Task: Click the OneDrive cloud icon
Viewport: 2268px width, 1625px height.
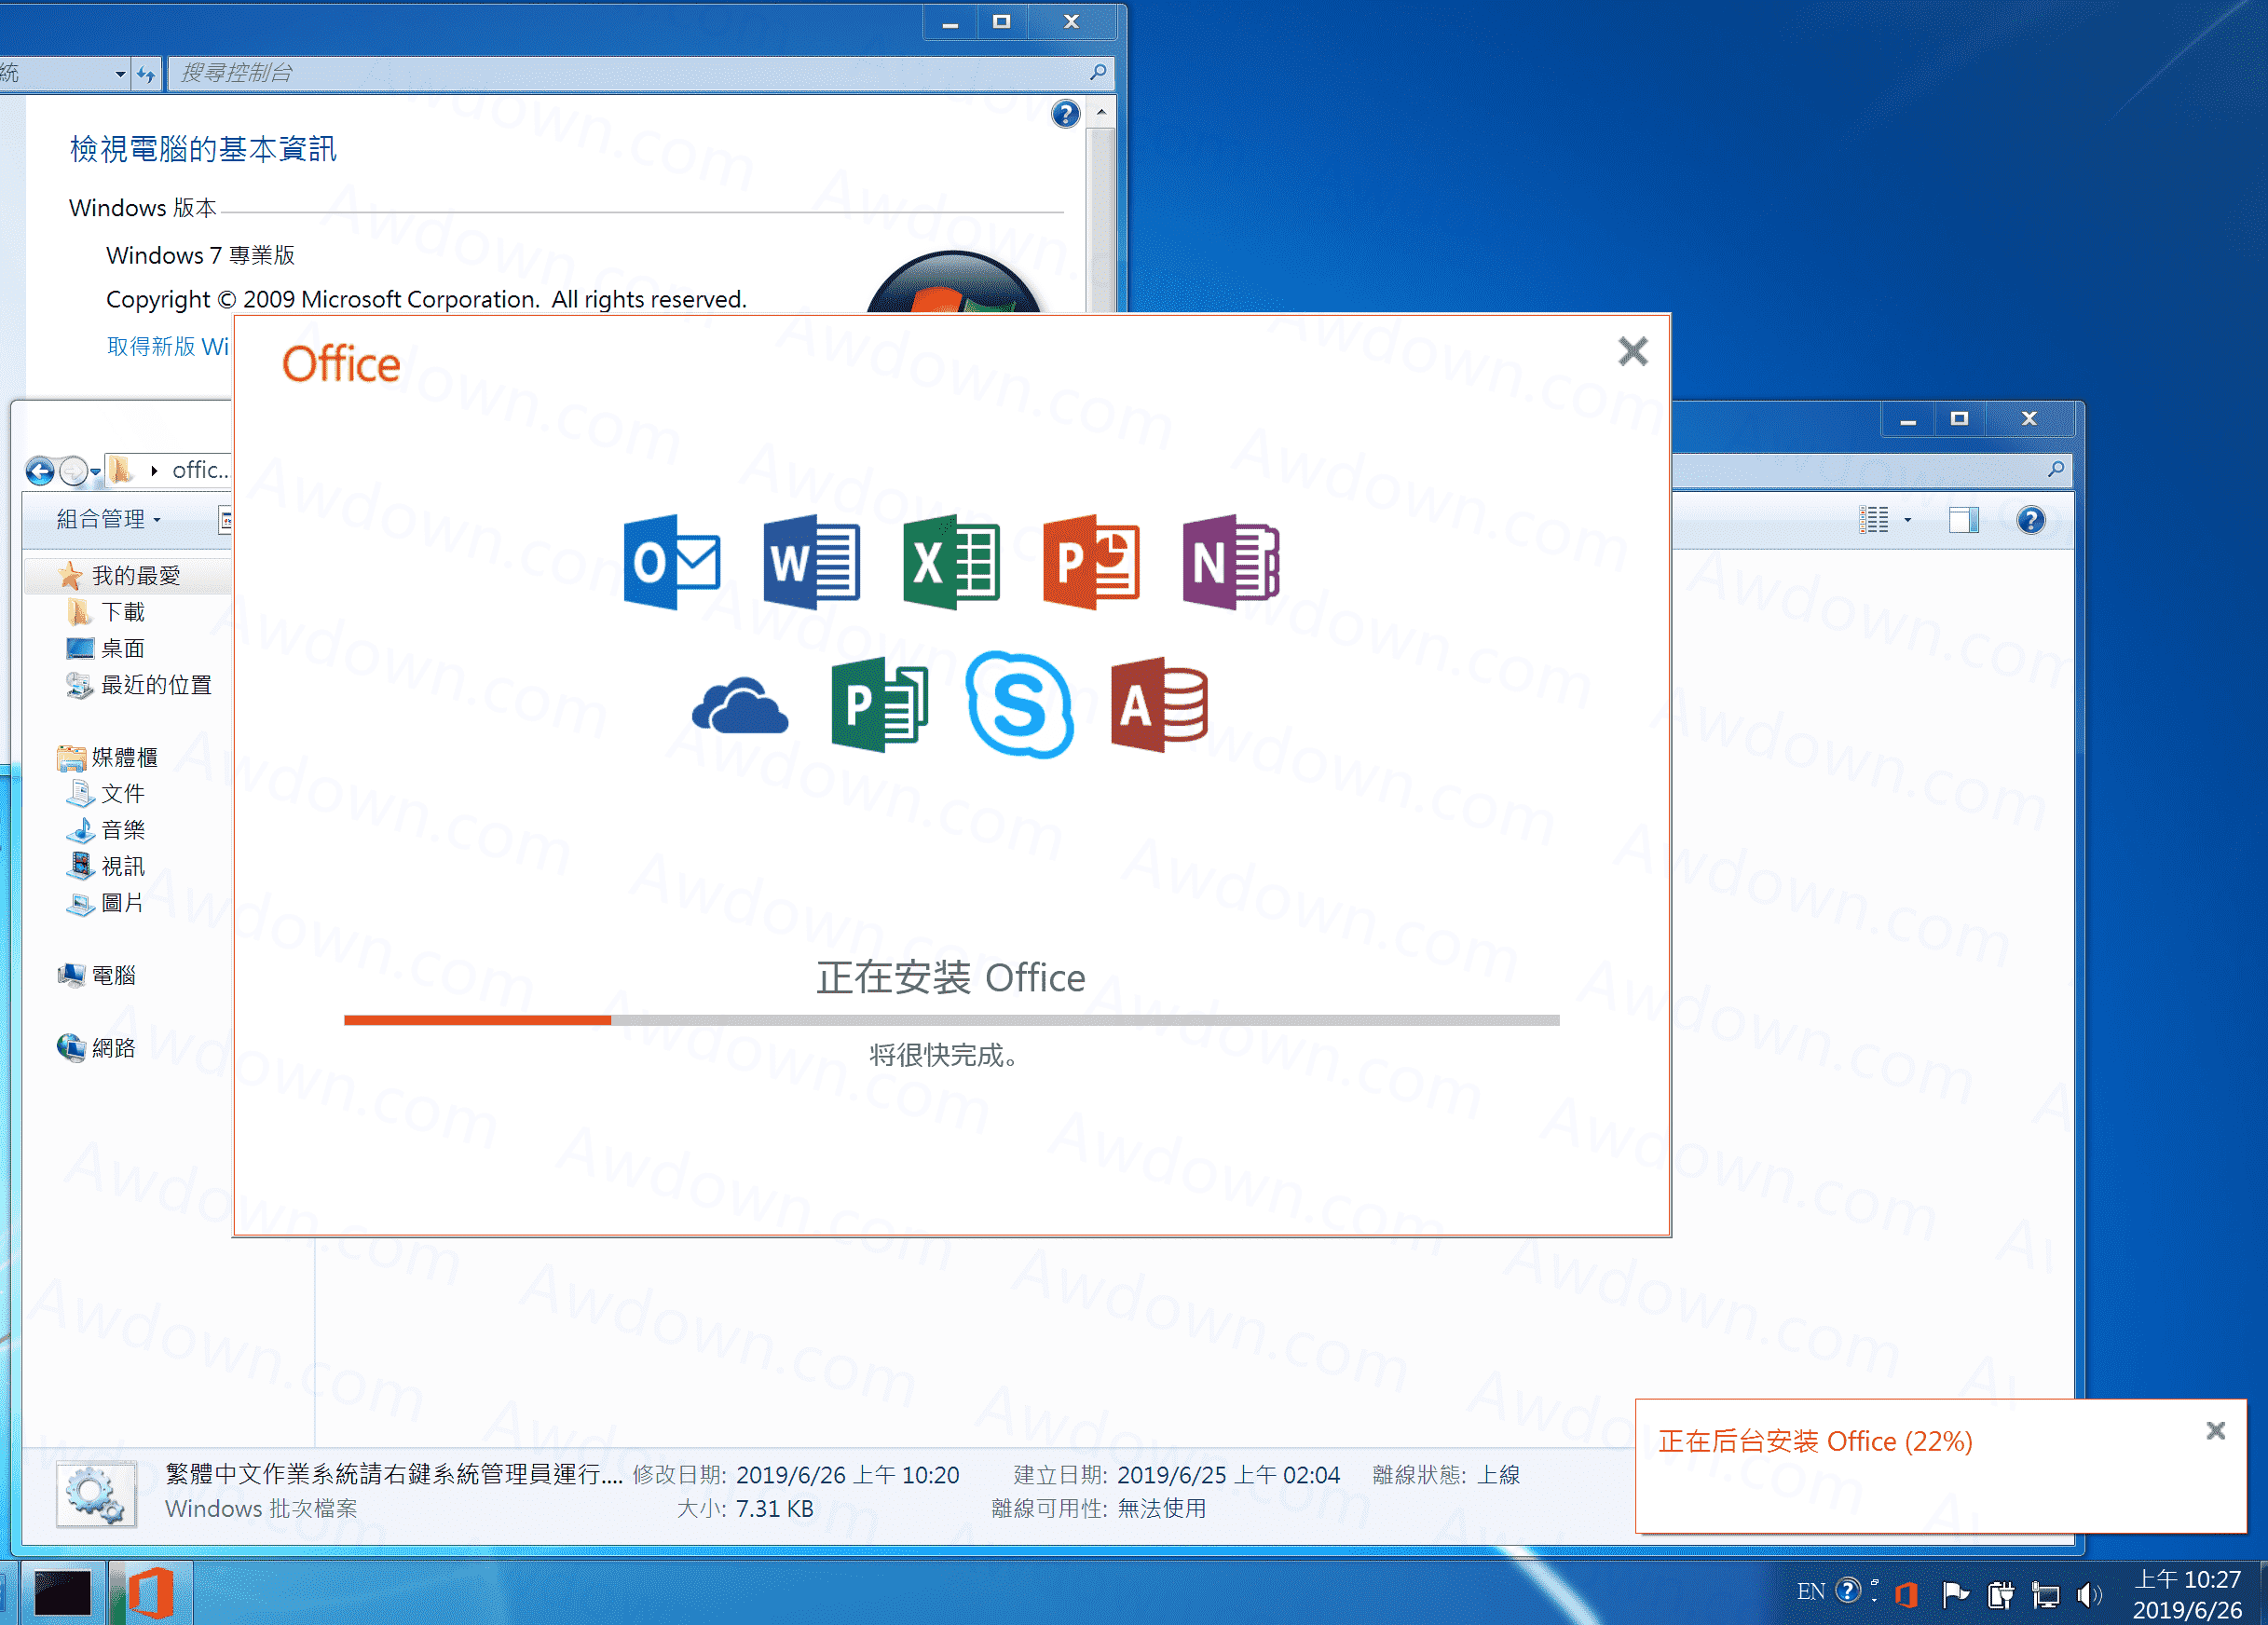Action: coord(740,706)
